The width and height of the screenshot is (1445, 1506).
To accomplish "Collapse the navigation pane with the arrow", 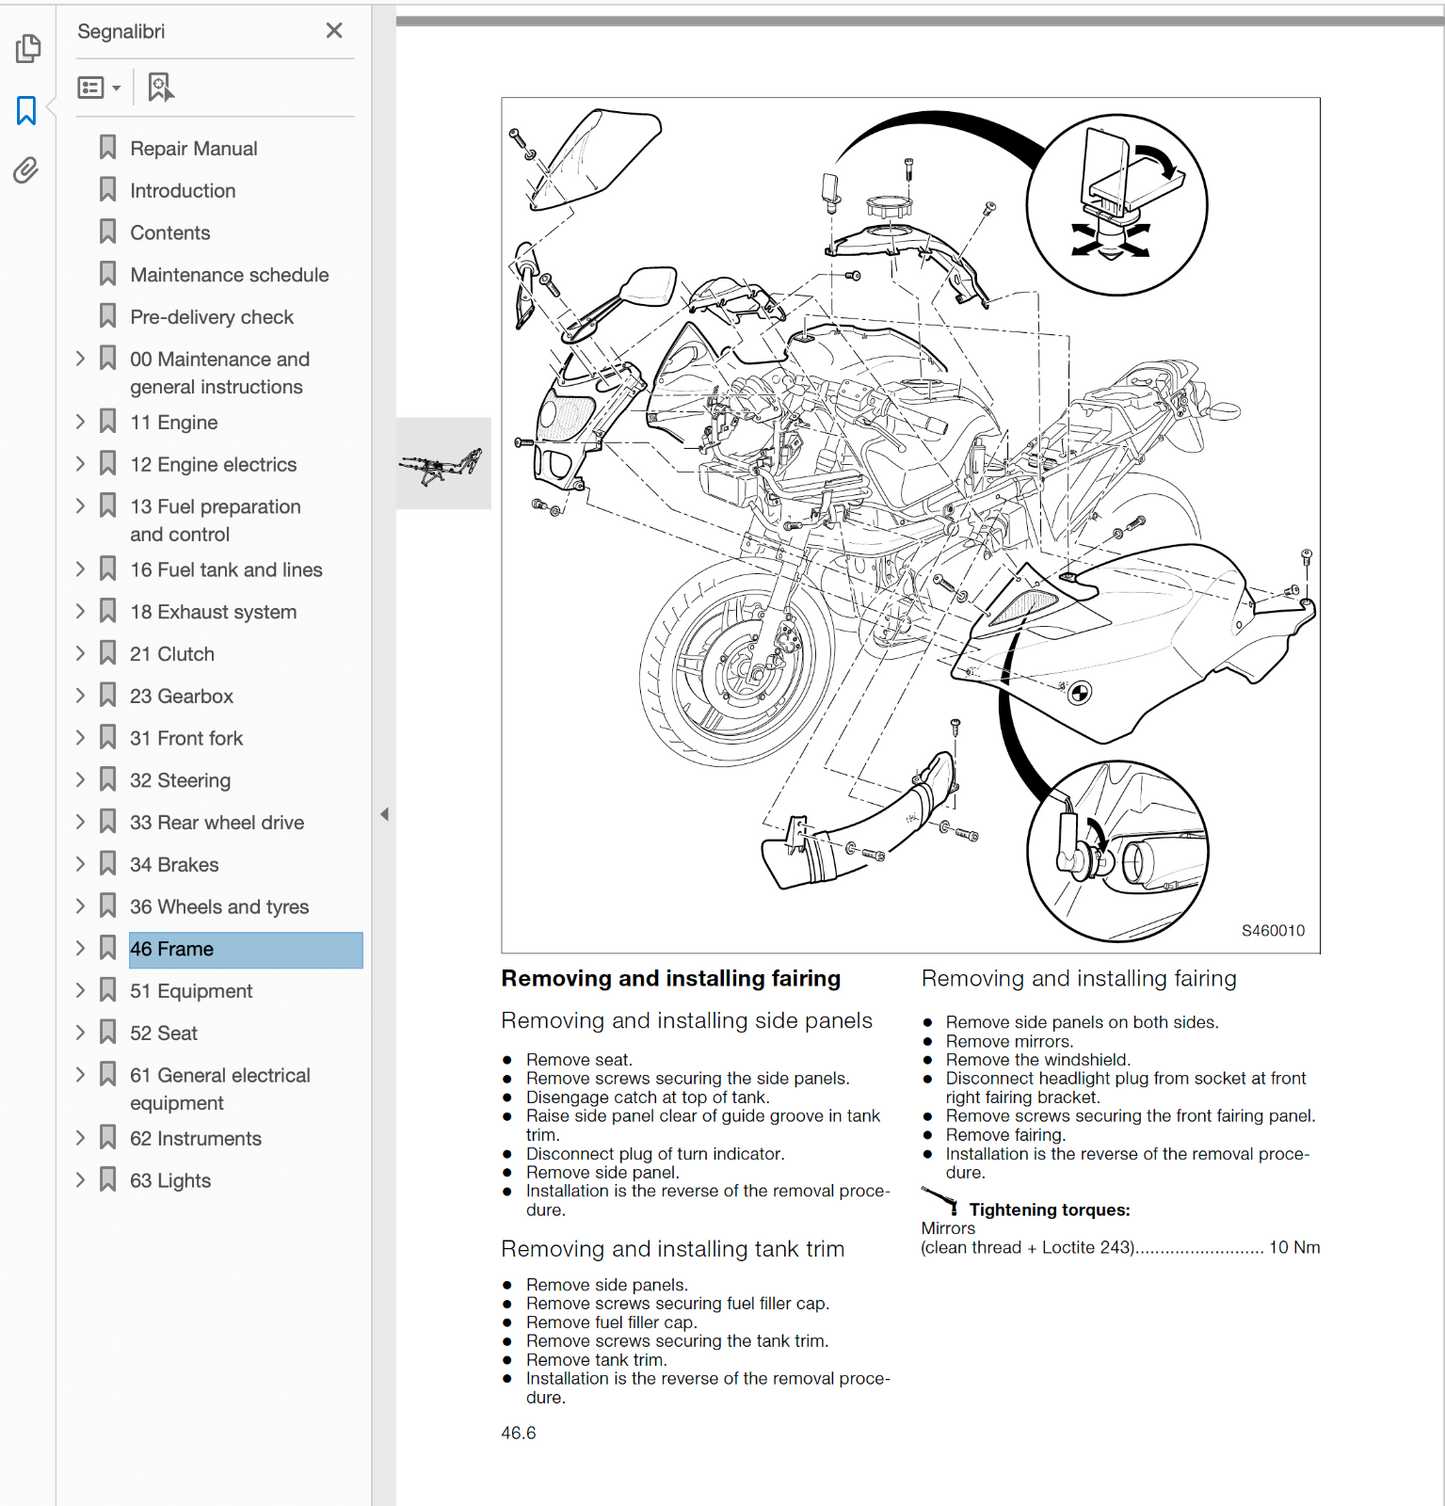I will point(384,814).
